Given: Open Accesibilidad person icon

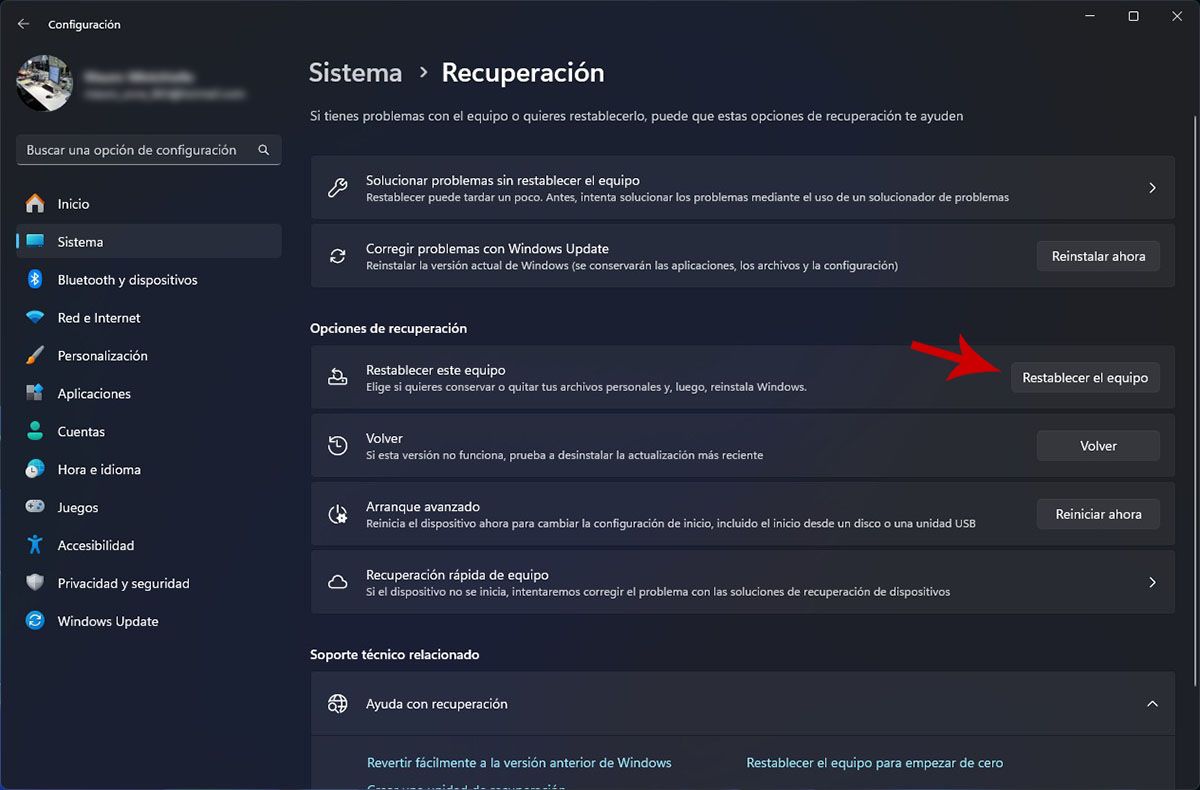Looking at the screenshot, I should point(35,545).
